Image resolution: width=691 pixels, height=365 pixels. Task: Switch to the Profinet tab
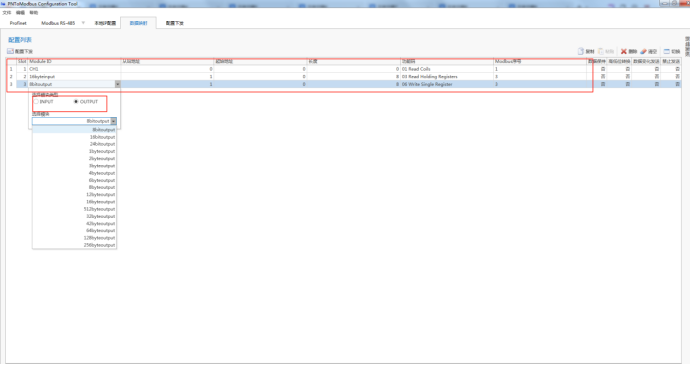tap(18, 23)
